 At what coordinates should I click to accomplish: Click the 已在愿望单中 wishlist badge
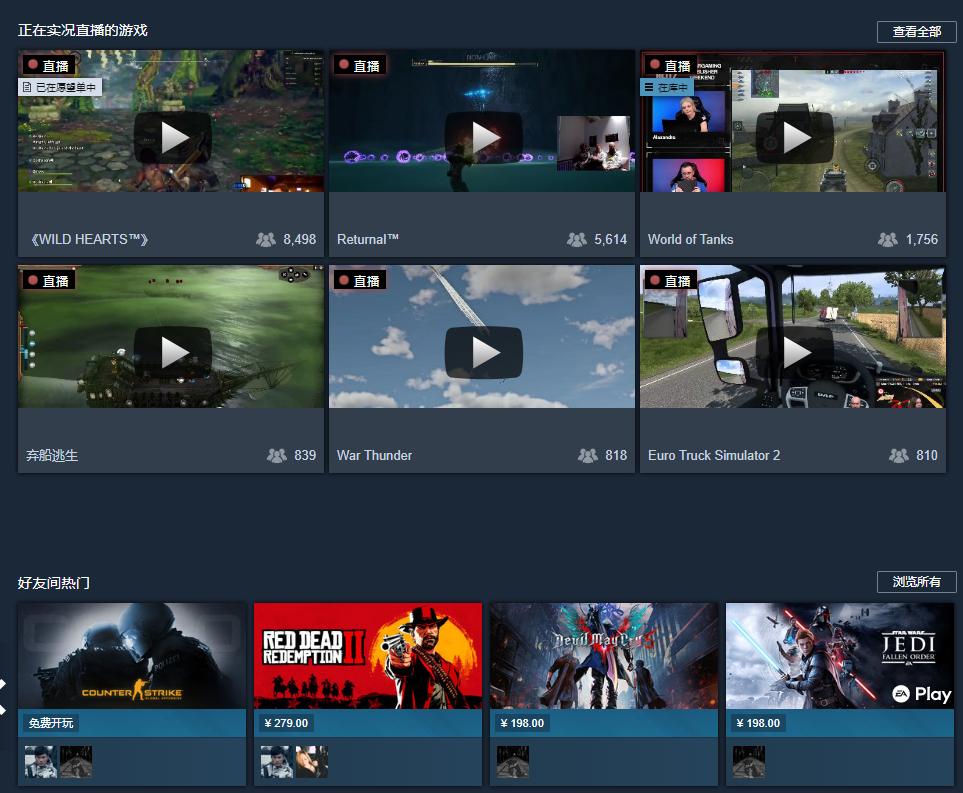pos(60,87)
